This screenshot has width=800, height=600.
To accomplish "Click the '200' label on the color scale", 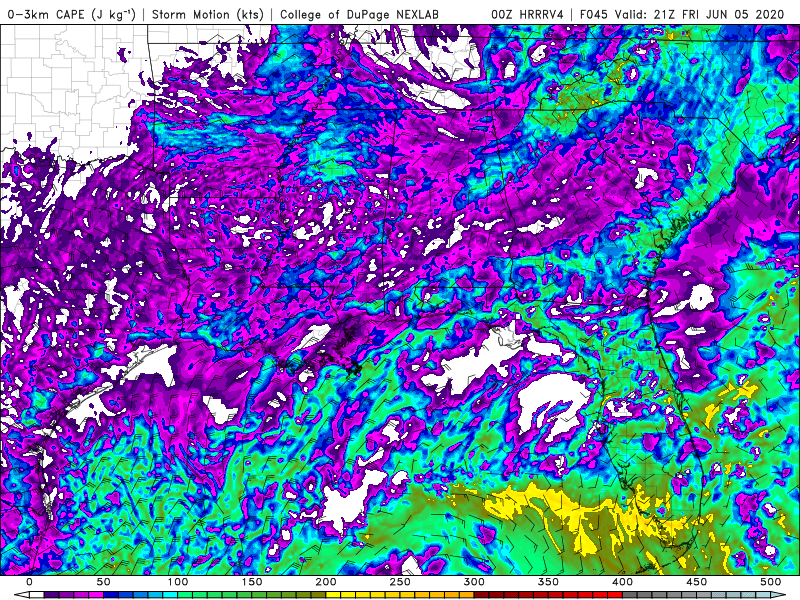I will pos(326,582).
